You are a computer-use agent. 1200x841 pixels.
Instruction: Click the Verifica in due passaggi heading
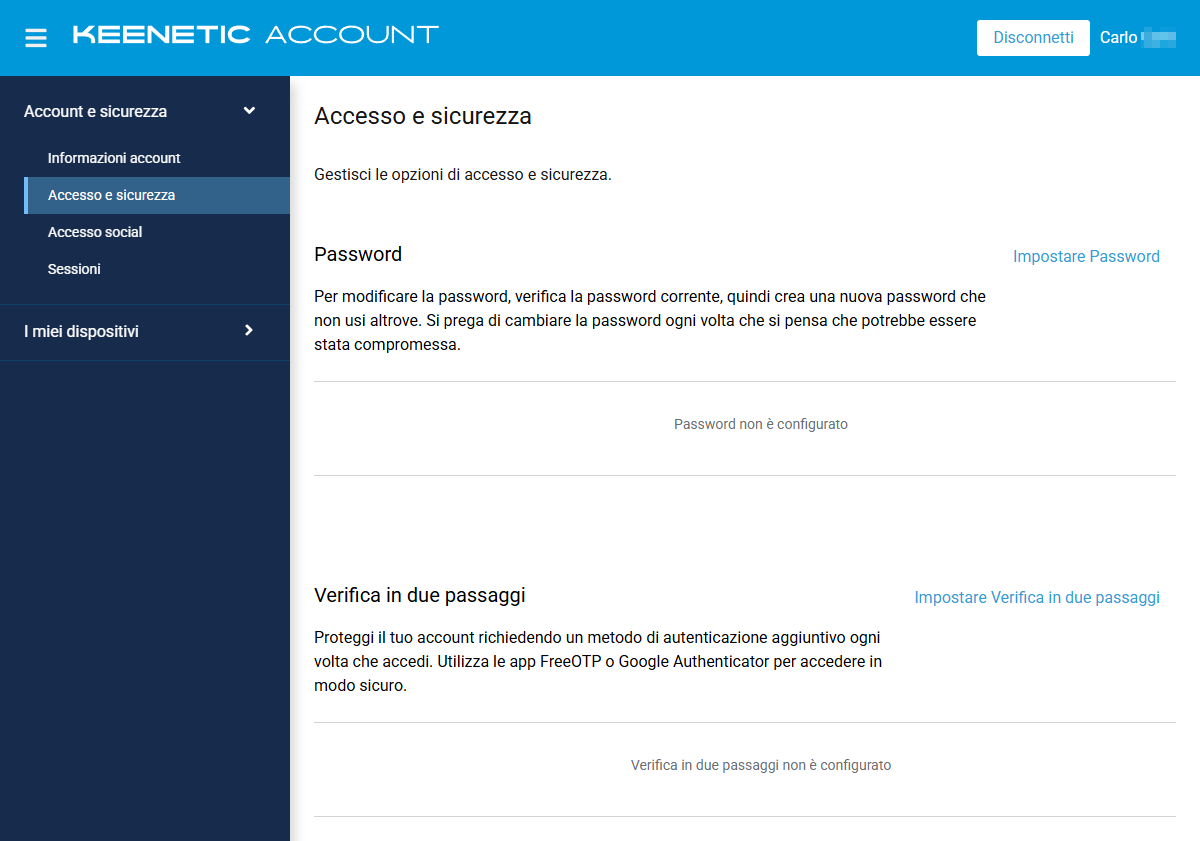pos(420,595)
